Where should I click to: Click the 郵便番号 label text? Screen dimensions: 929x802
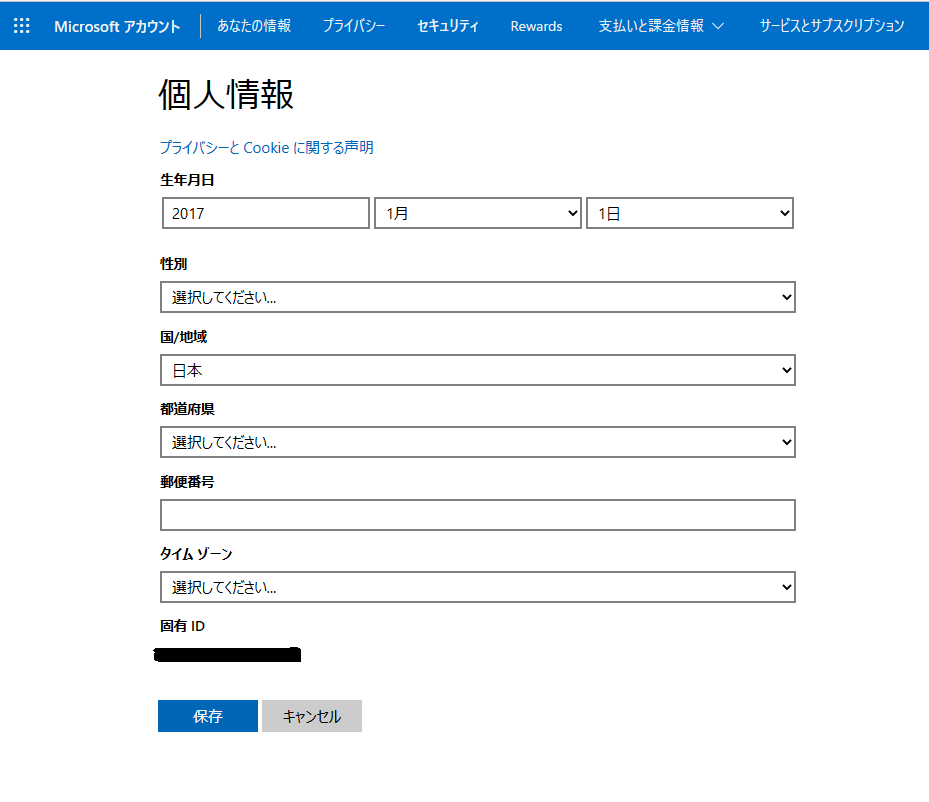187,482
